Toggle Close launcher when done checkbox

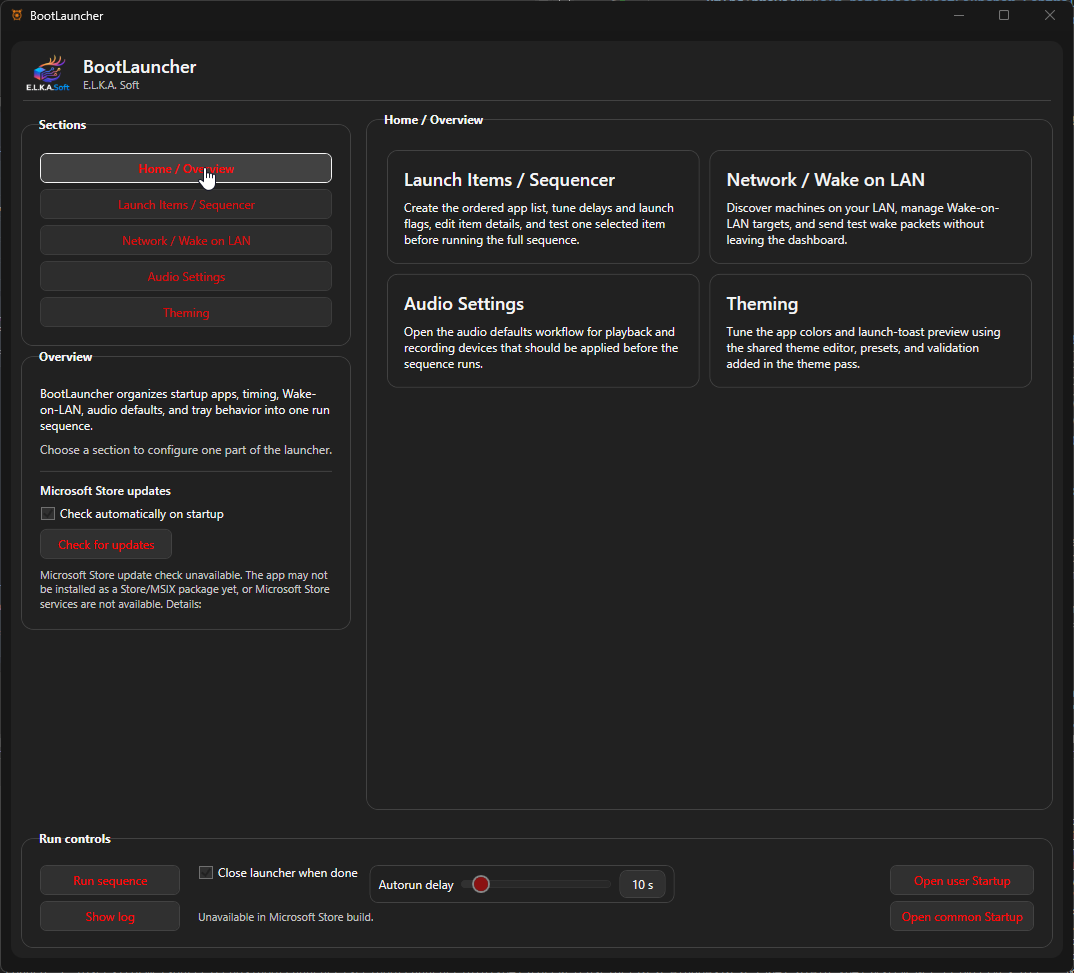point(205,872)
